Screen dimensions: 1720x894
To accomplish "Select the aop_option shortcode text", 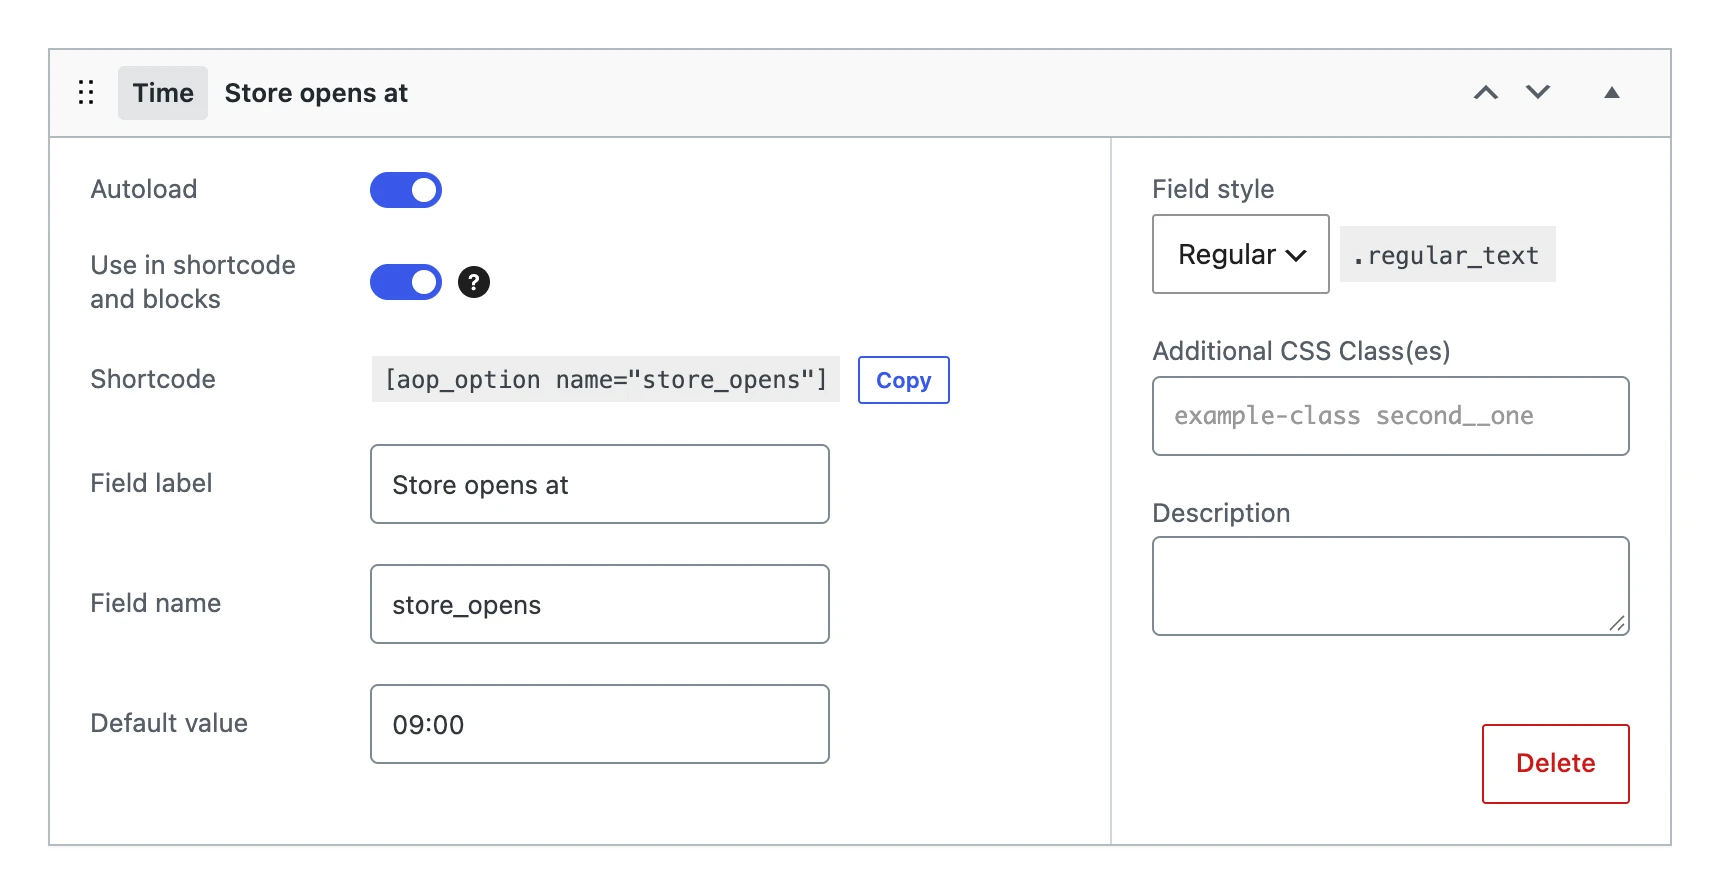I will [606, 380].
